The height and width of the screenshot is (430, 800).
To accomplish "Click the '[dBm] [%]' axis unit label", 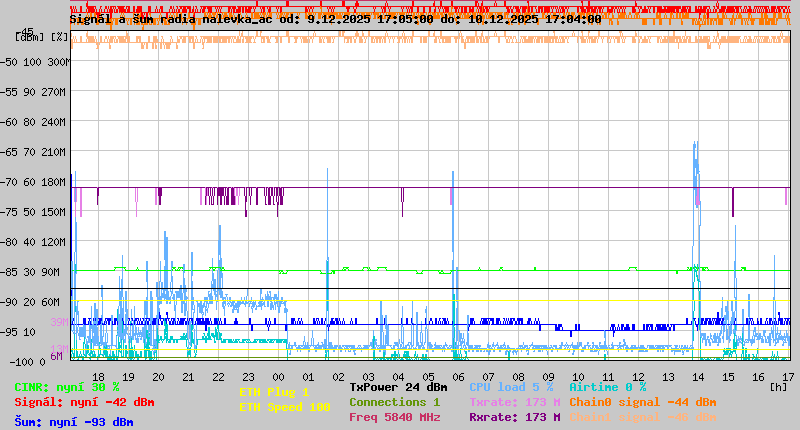I will click(x=41, y=37).
